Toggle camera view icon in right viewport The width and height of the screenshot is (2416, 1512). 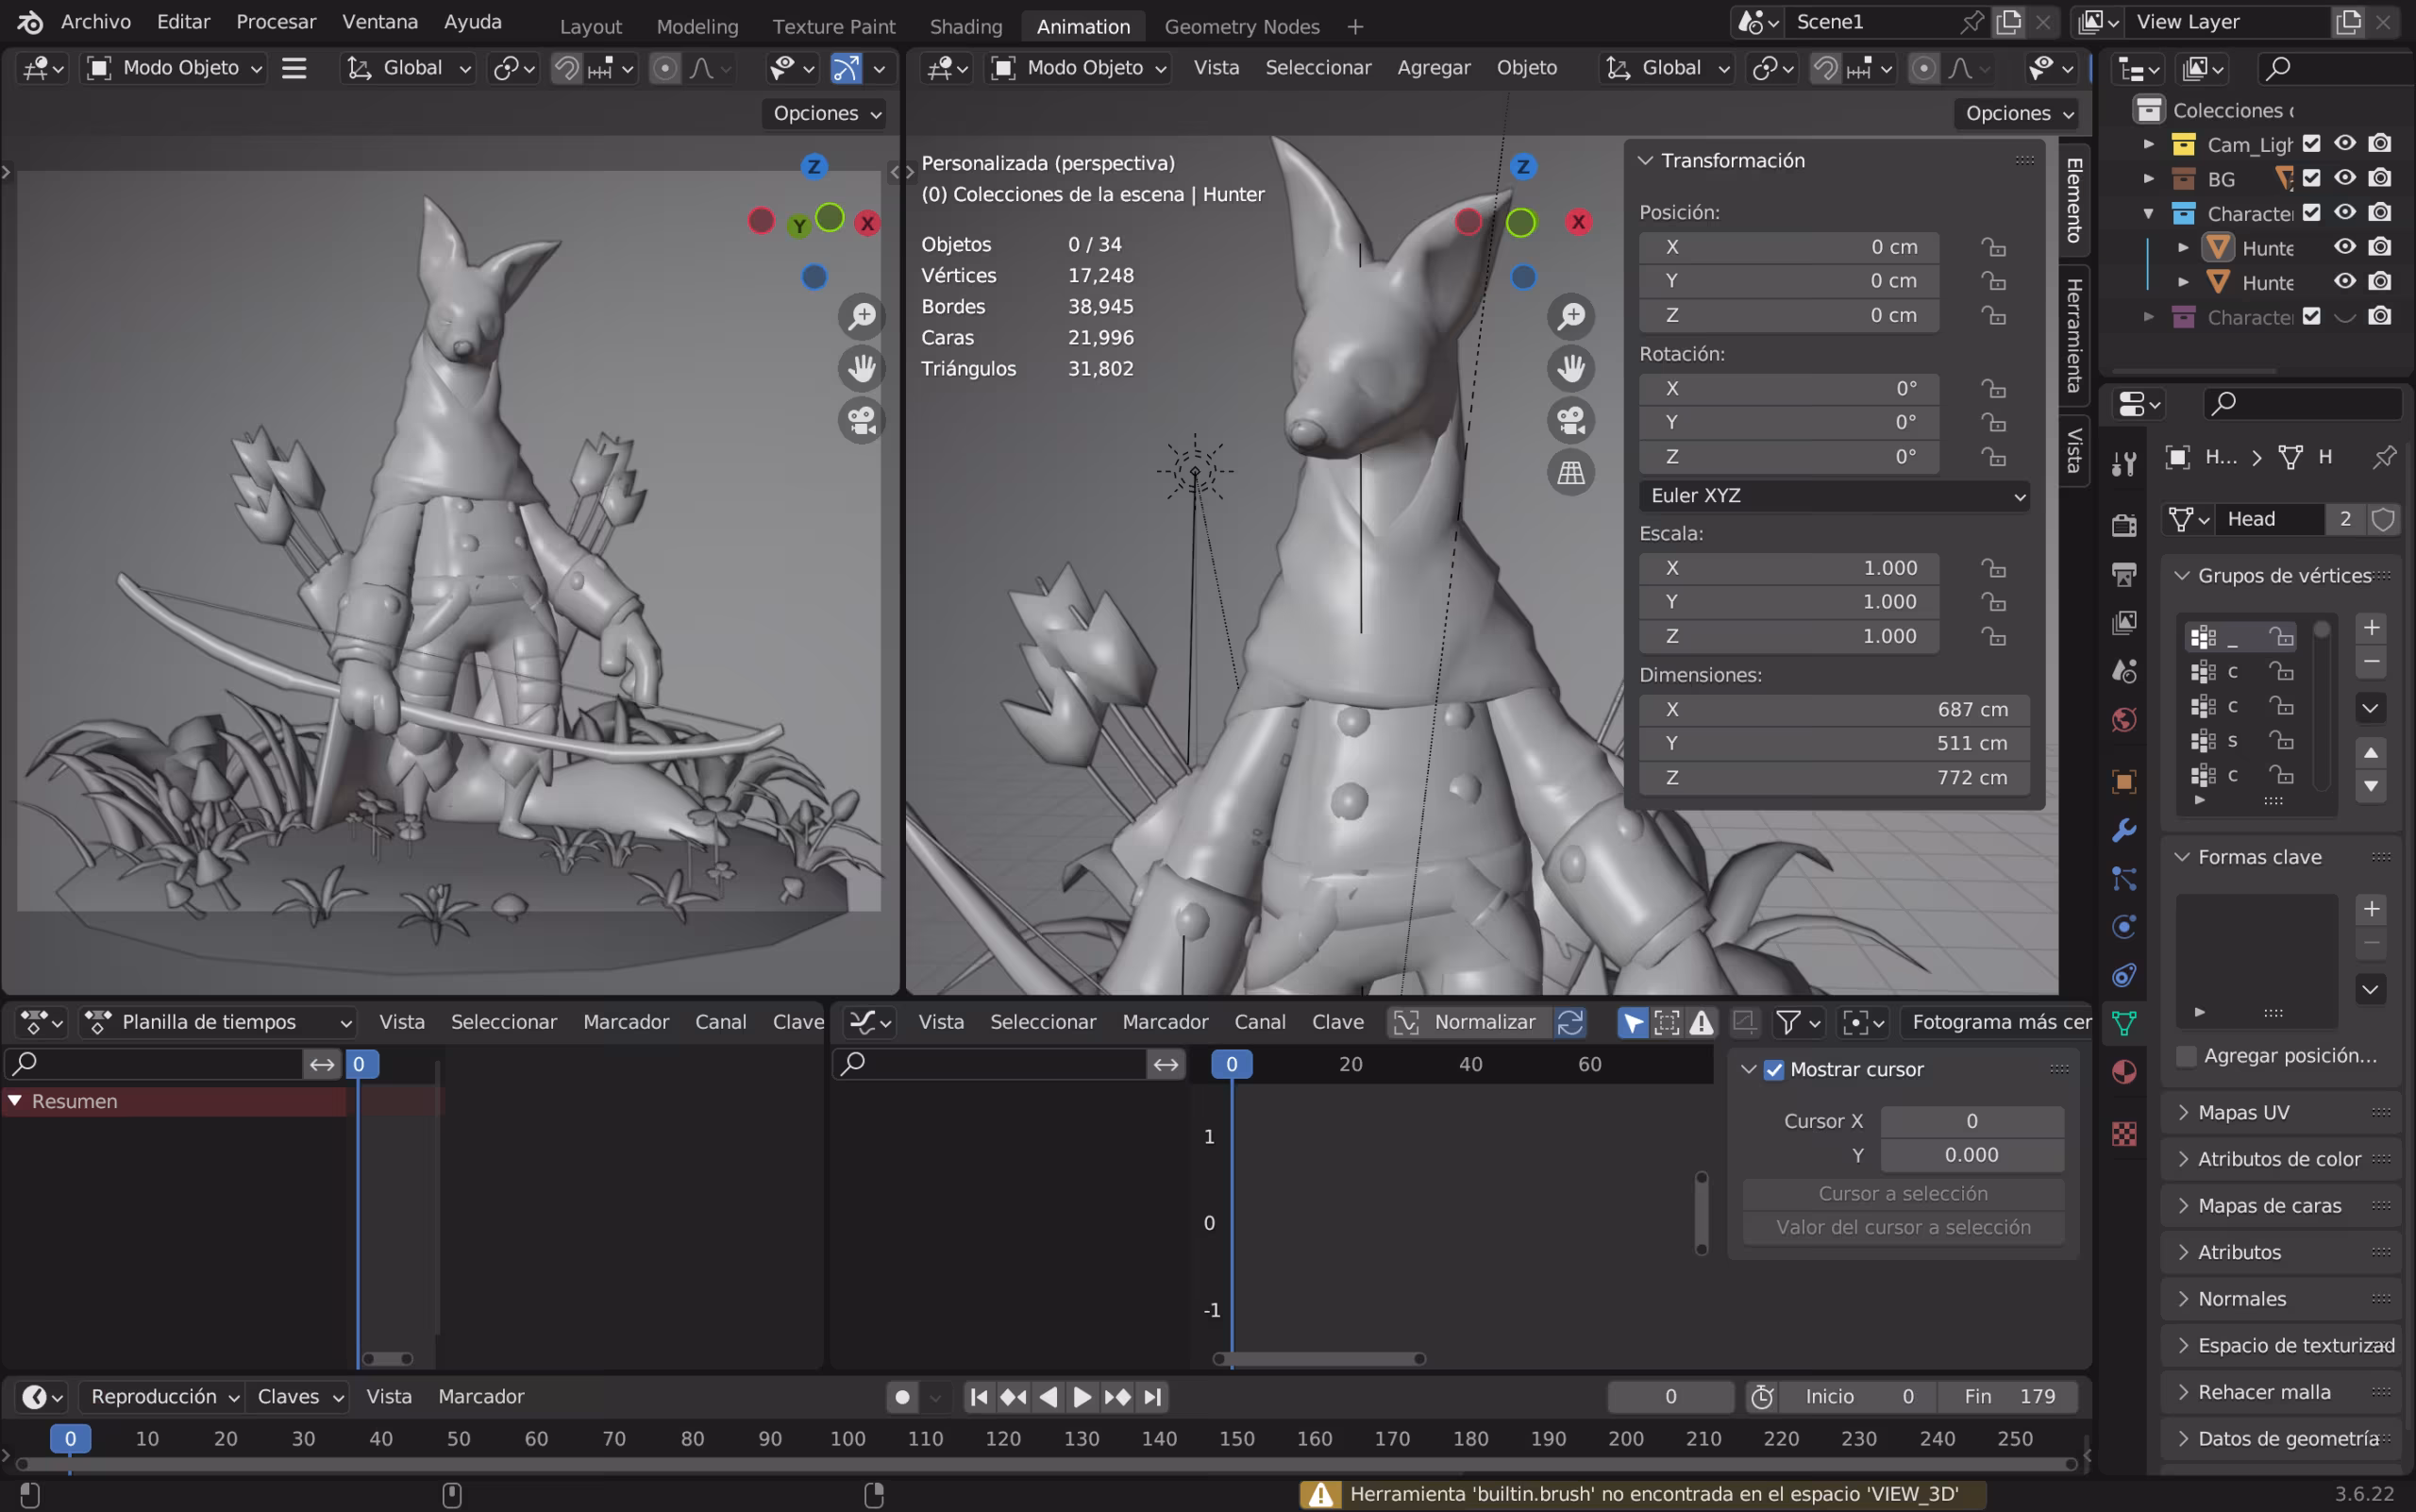click(x=1571, y=420)
